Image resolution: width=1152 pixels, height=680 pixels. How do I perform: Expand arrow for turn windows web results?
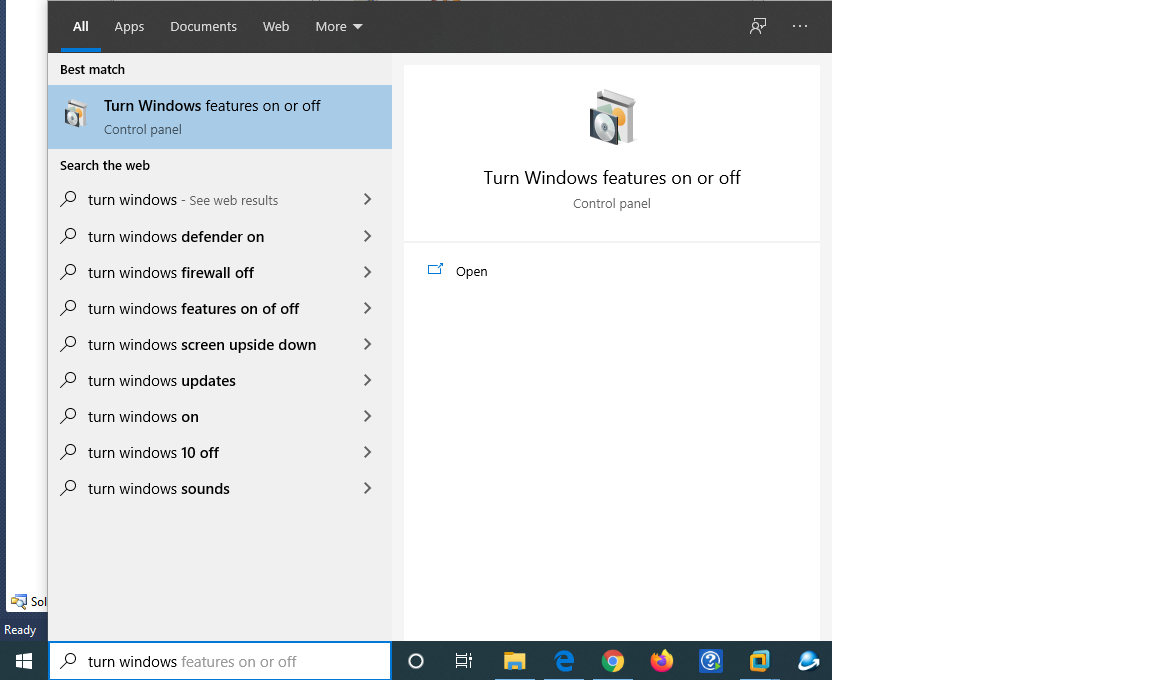click(367, 199)
